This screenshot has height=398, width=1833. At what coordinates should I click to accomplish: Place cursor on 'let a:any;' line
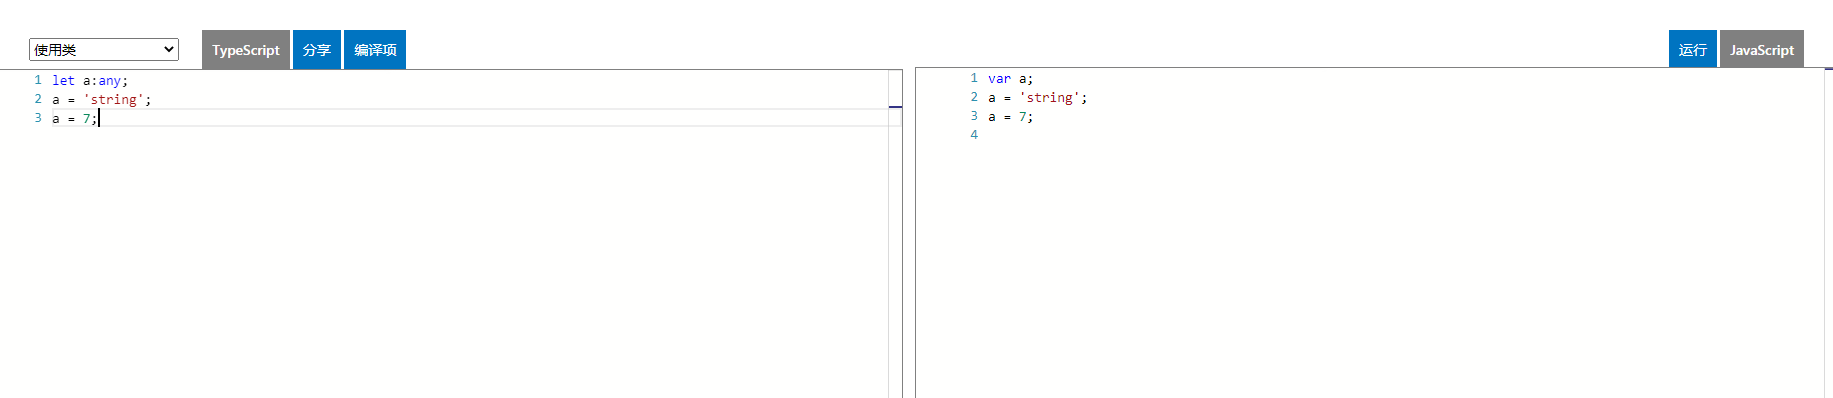pyautogui.click(x=90, y=80)
